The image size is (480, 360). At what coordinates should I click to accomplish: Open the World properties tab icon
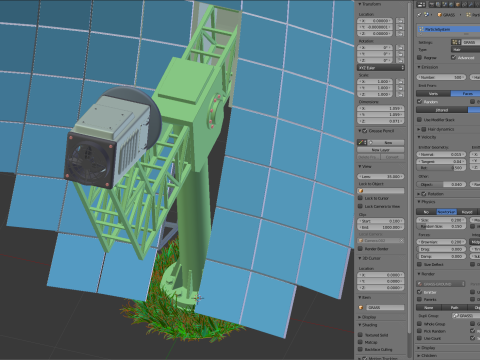pos(452,4)
